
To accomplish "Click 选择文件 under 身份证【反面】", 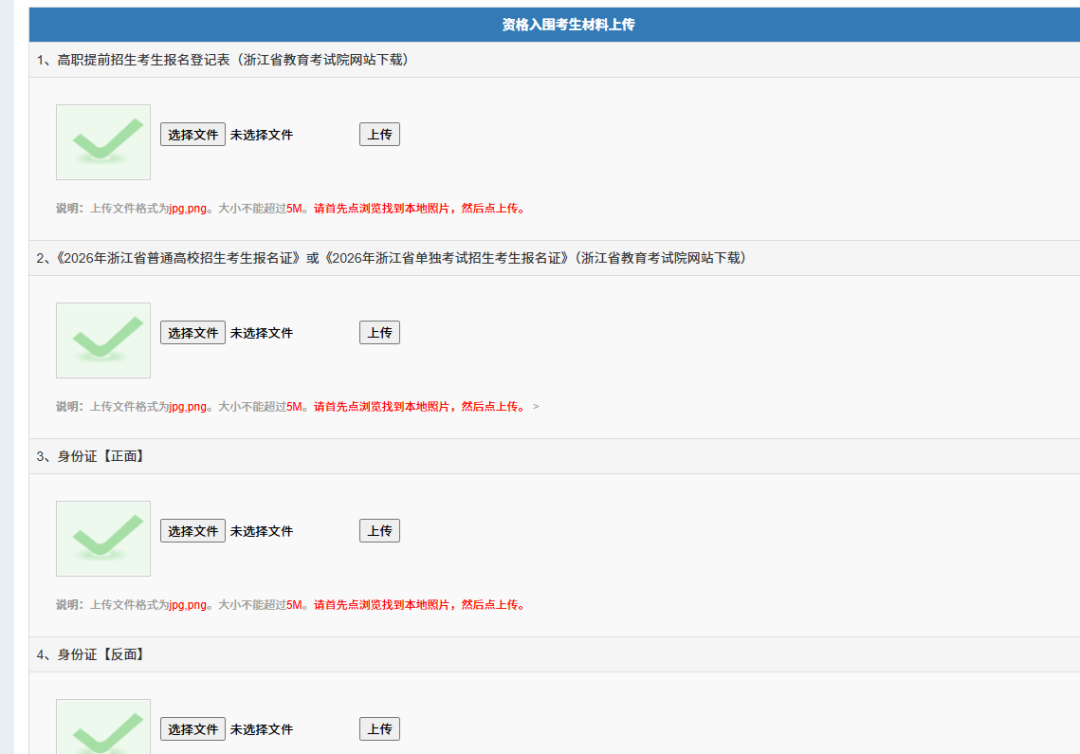I will 193,729.
